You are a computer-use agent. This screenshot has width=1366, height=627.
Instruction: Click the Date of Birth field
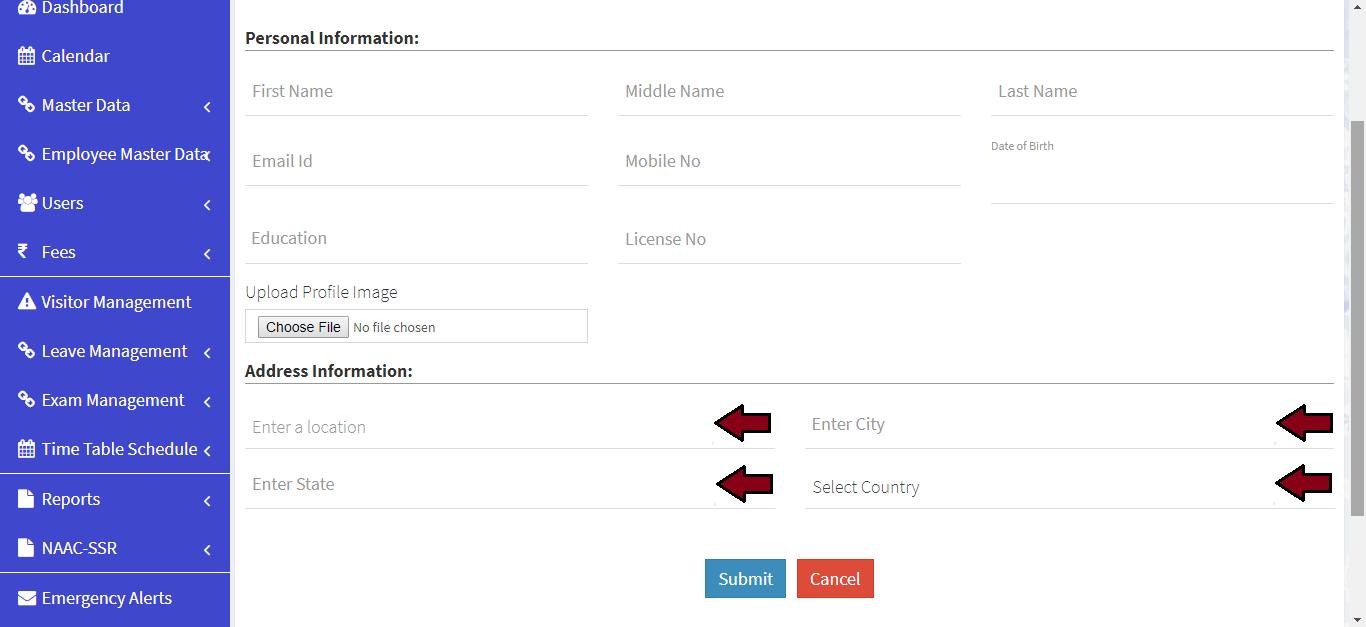tap(1161, 182)
